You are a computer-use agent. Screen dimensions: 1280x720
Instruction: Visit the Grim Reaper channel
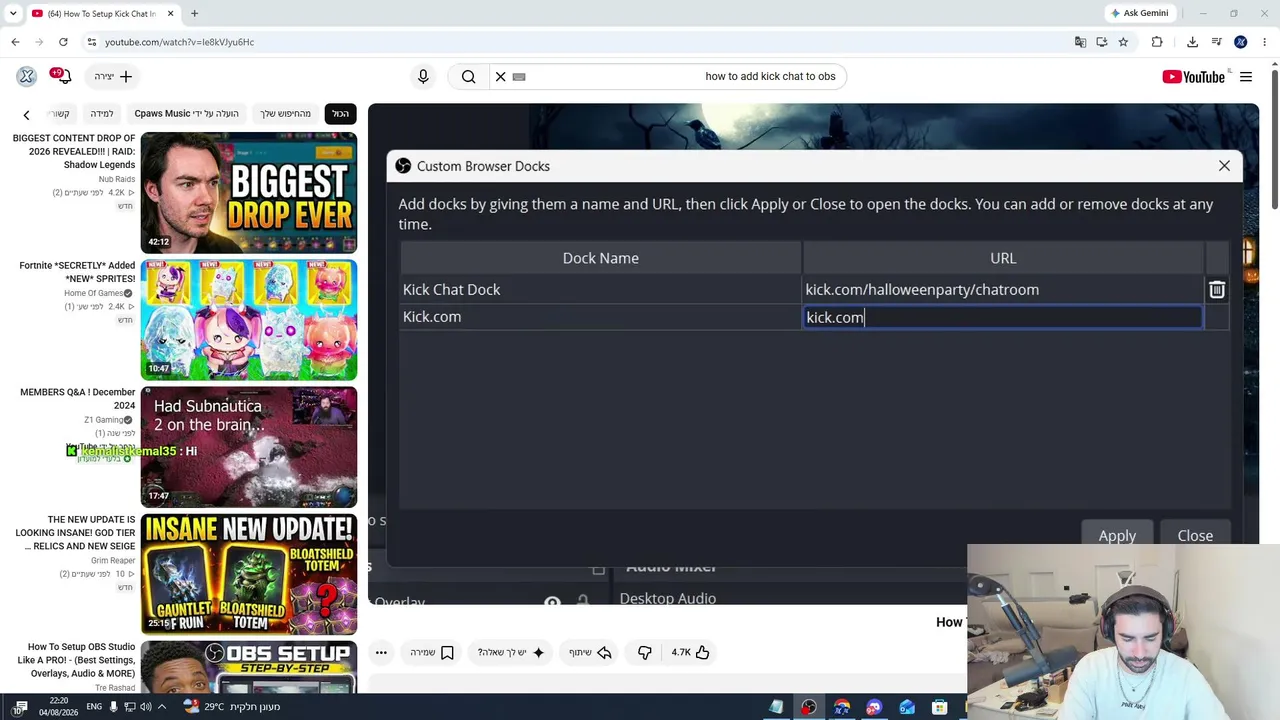click(x=113, y=561)
